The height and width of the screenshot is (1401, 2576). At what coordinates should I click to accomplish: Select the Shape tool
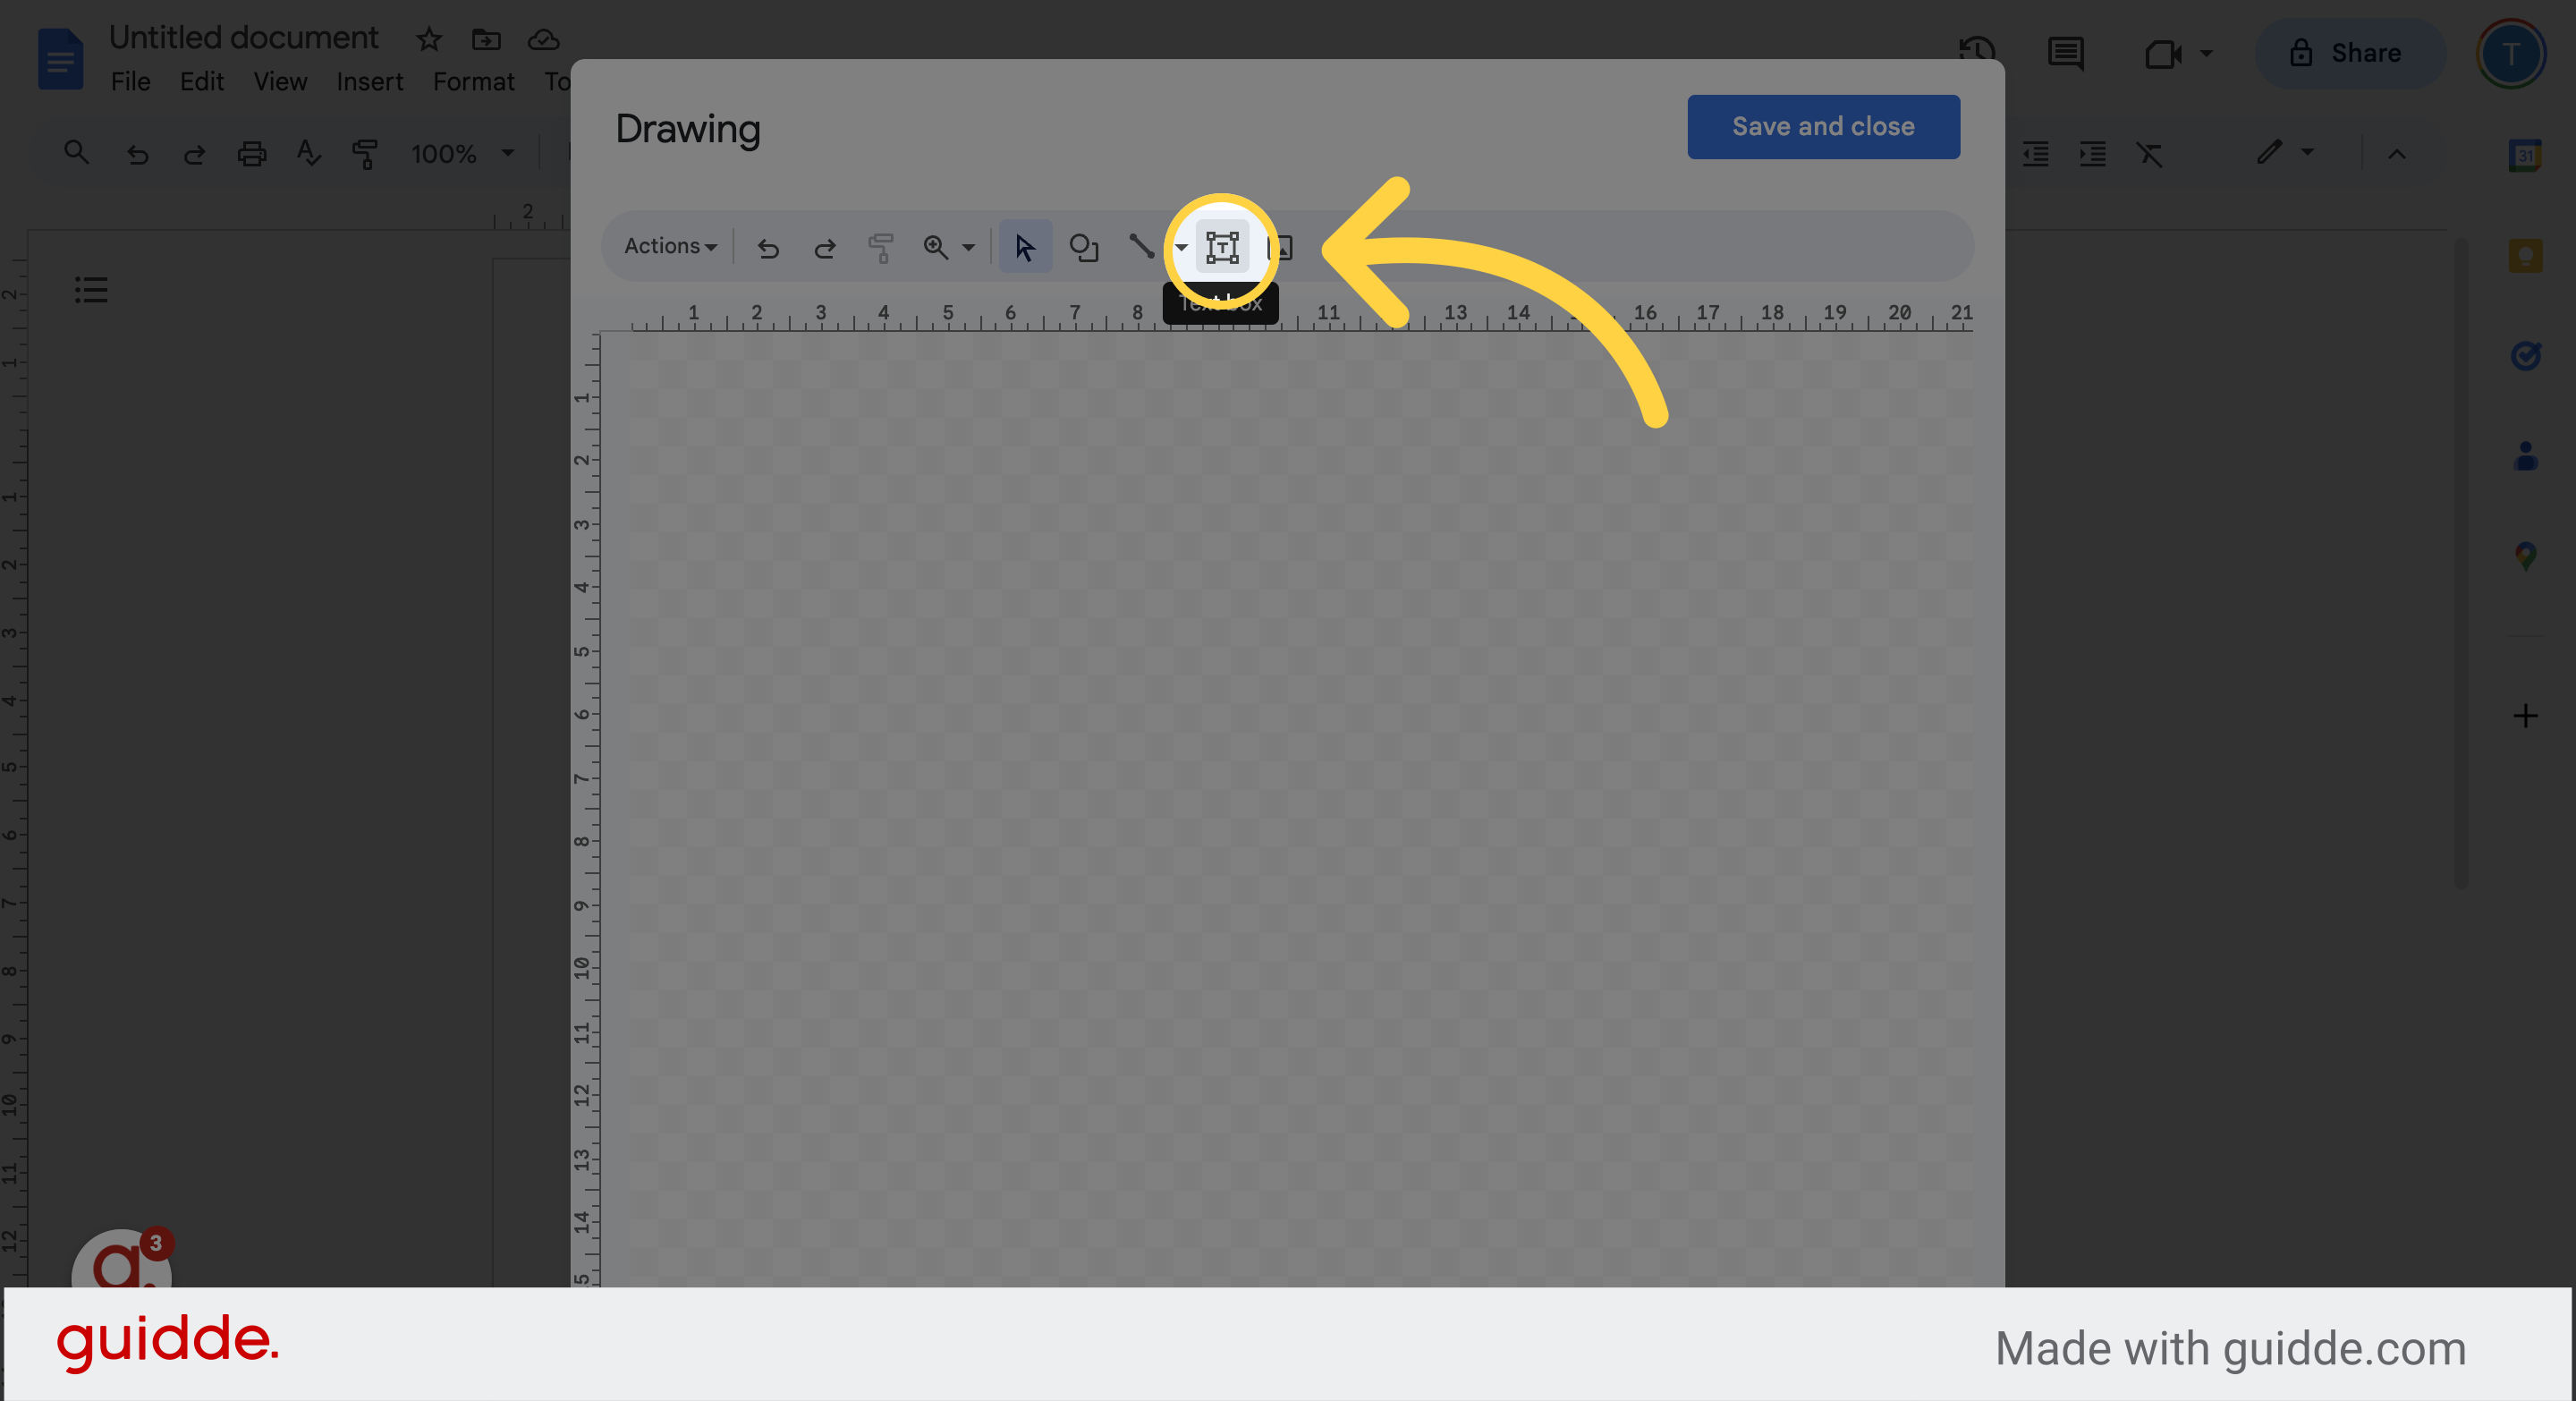coord(1084,246)
